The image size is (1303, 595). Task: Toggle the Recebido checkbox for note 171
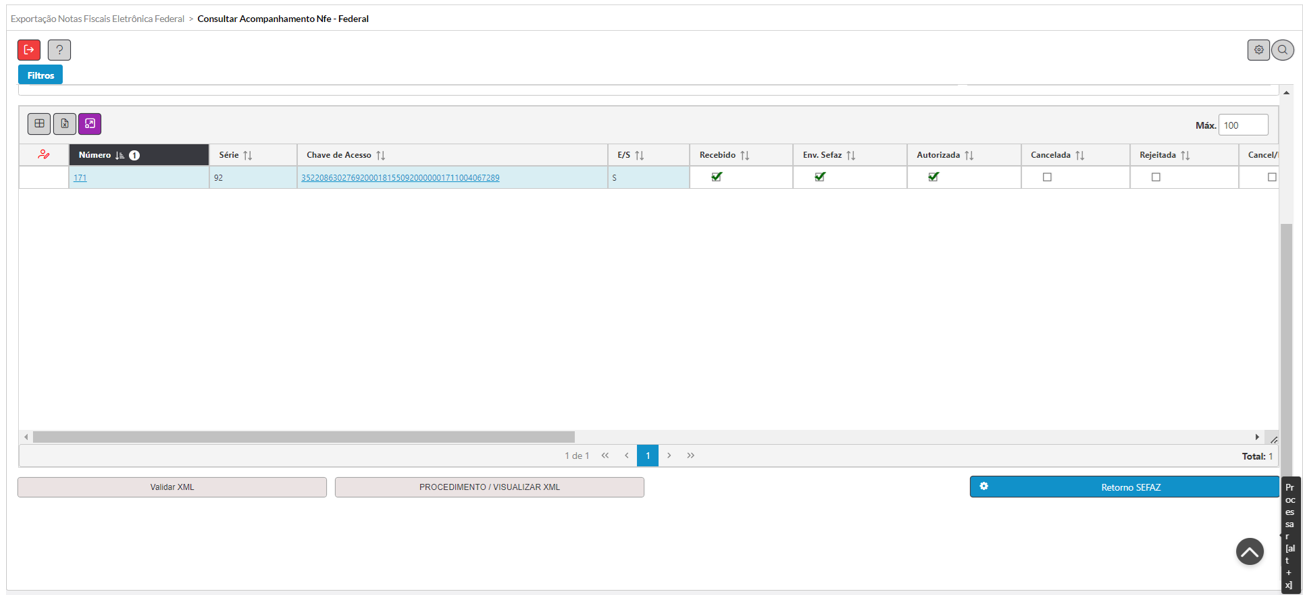(716, 177)
